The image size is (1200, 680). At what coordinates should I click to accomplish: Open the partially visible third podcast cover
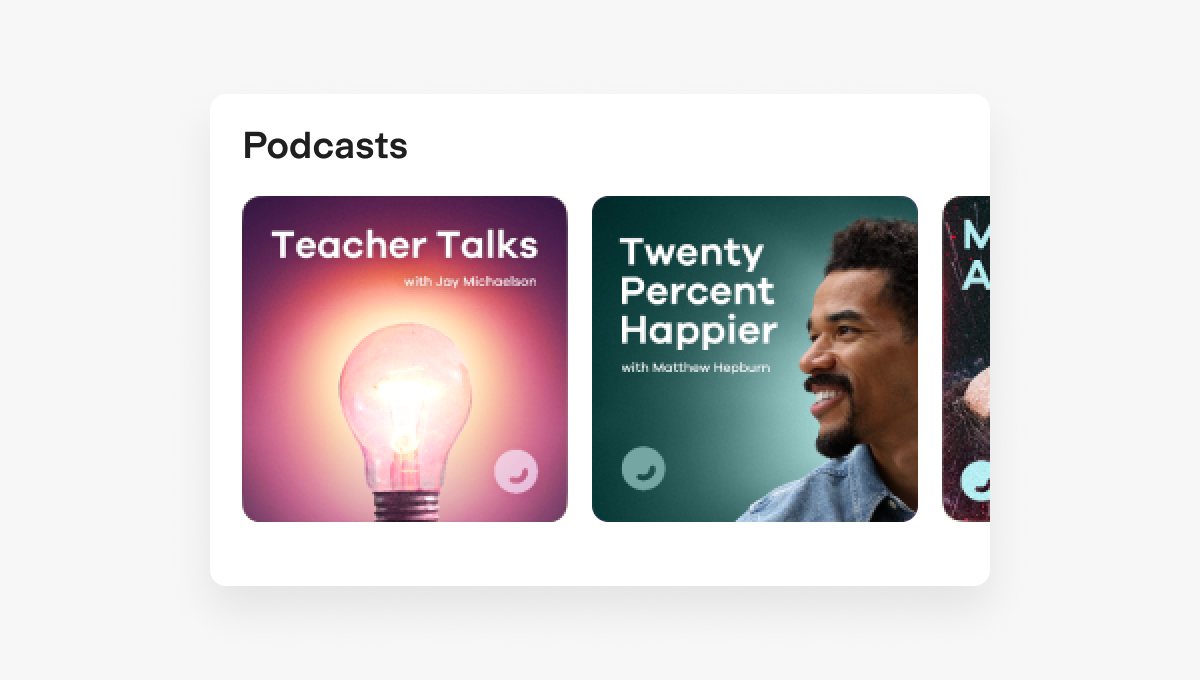click(966, 359)
